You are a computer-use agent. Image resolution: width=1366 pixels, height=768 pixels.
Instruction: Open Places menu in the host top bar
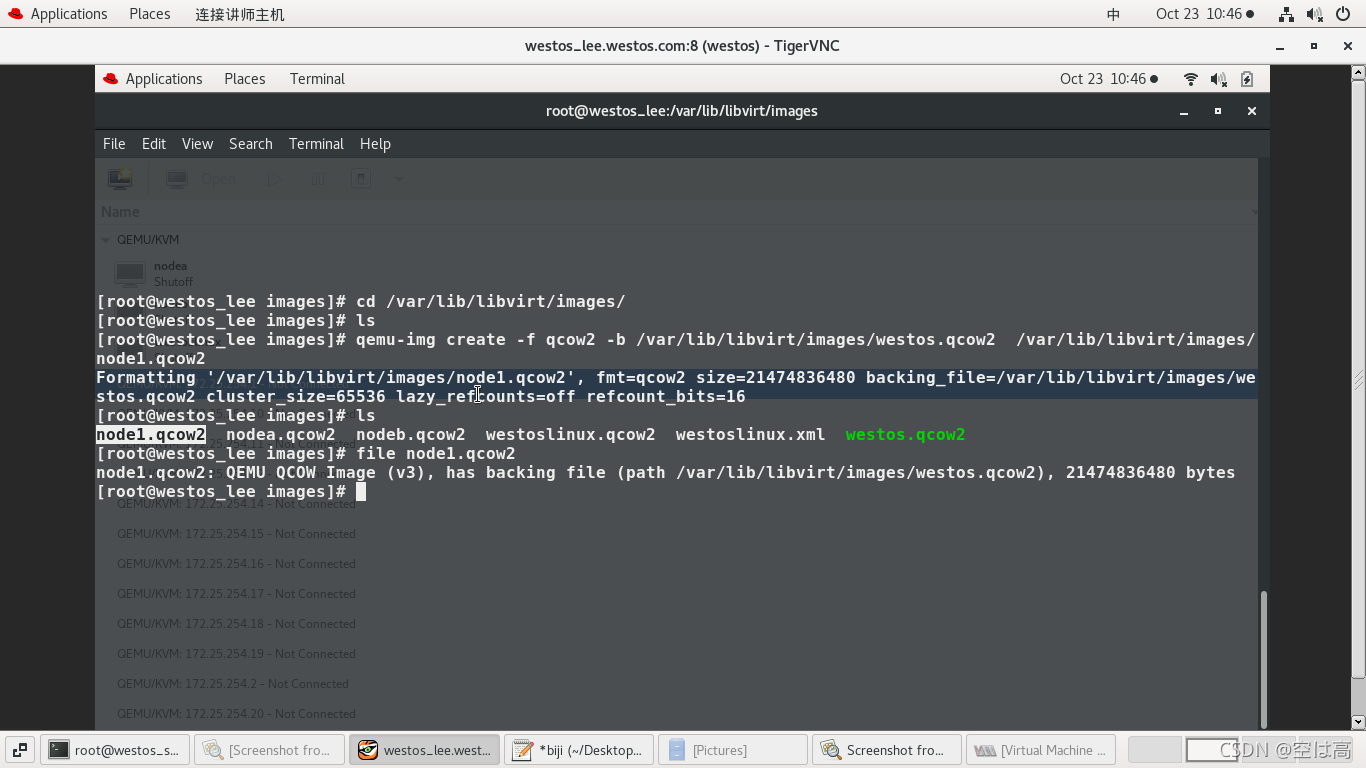tap(150, 14)
